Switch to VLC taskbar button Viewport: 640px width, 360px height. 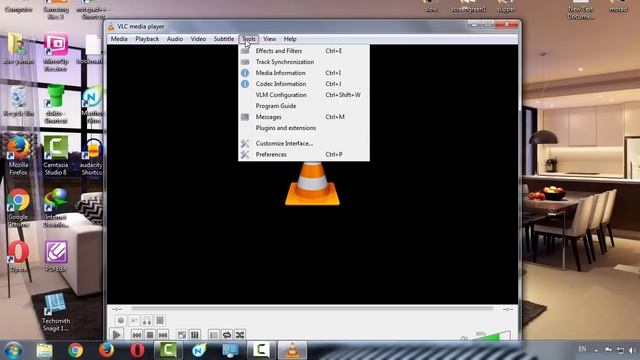click(292, 350)
